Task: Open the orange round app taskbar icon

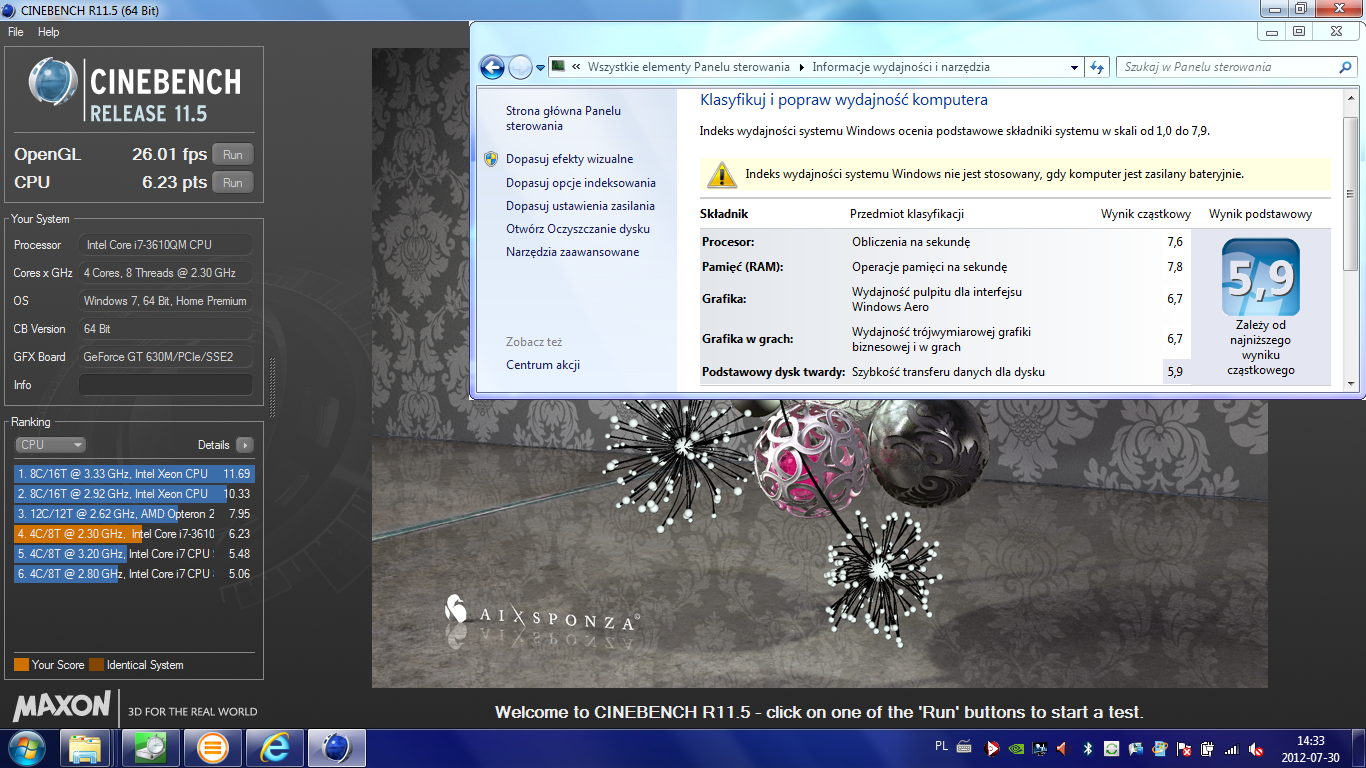Action: [212, 748]
